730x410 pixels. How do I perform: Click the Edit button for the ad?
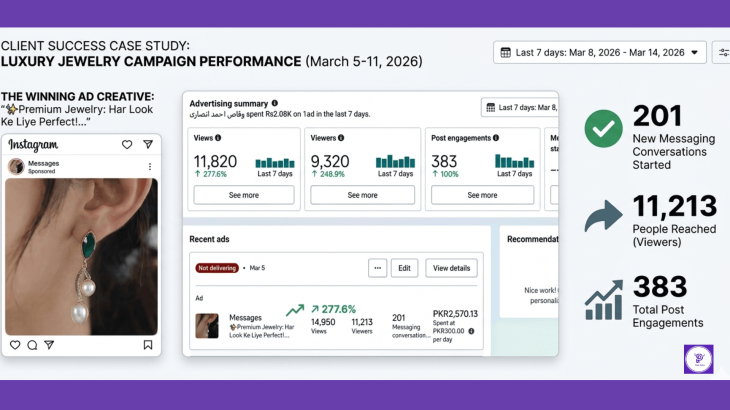(x=404, y=268)
